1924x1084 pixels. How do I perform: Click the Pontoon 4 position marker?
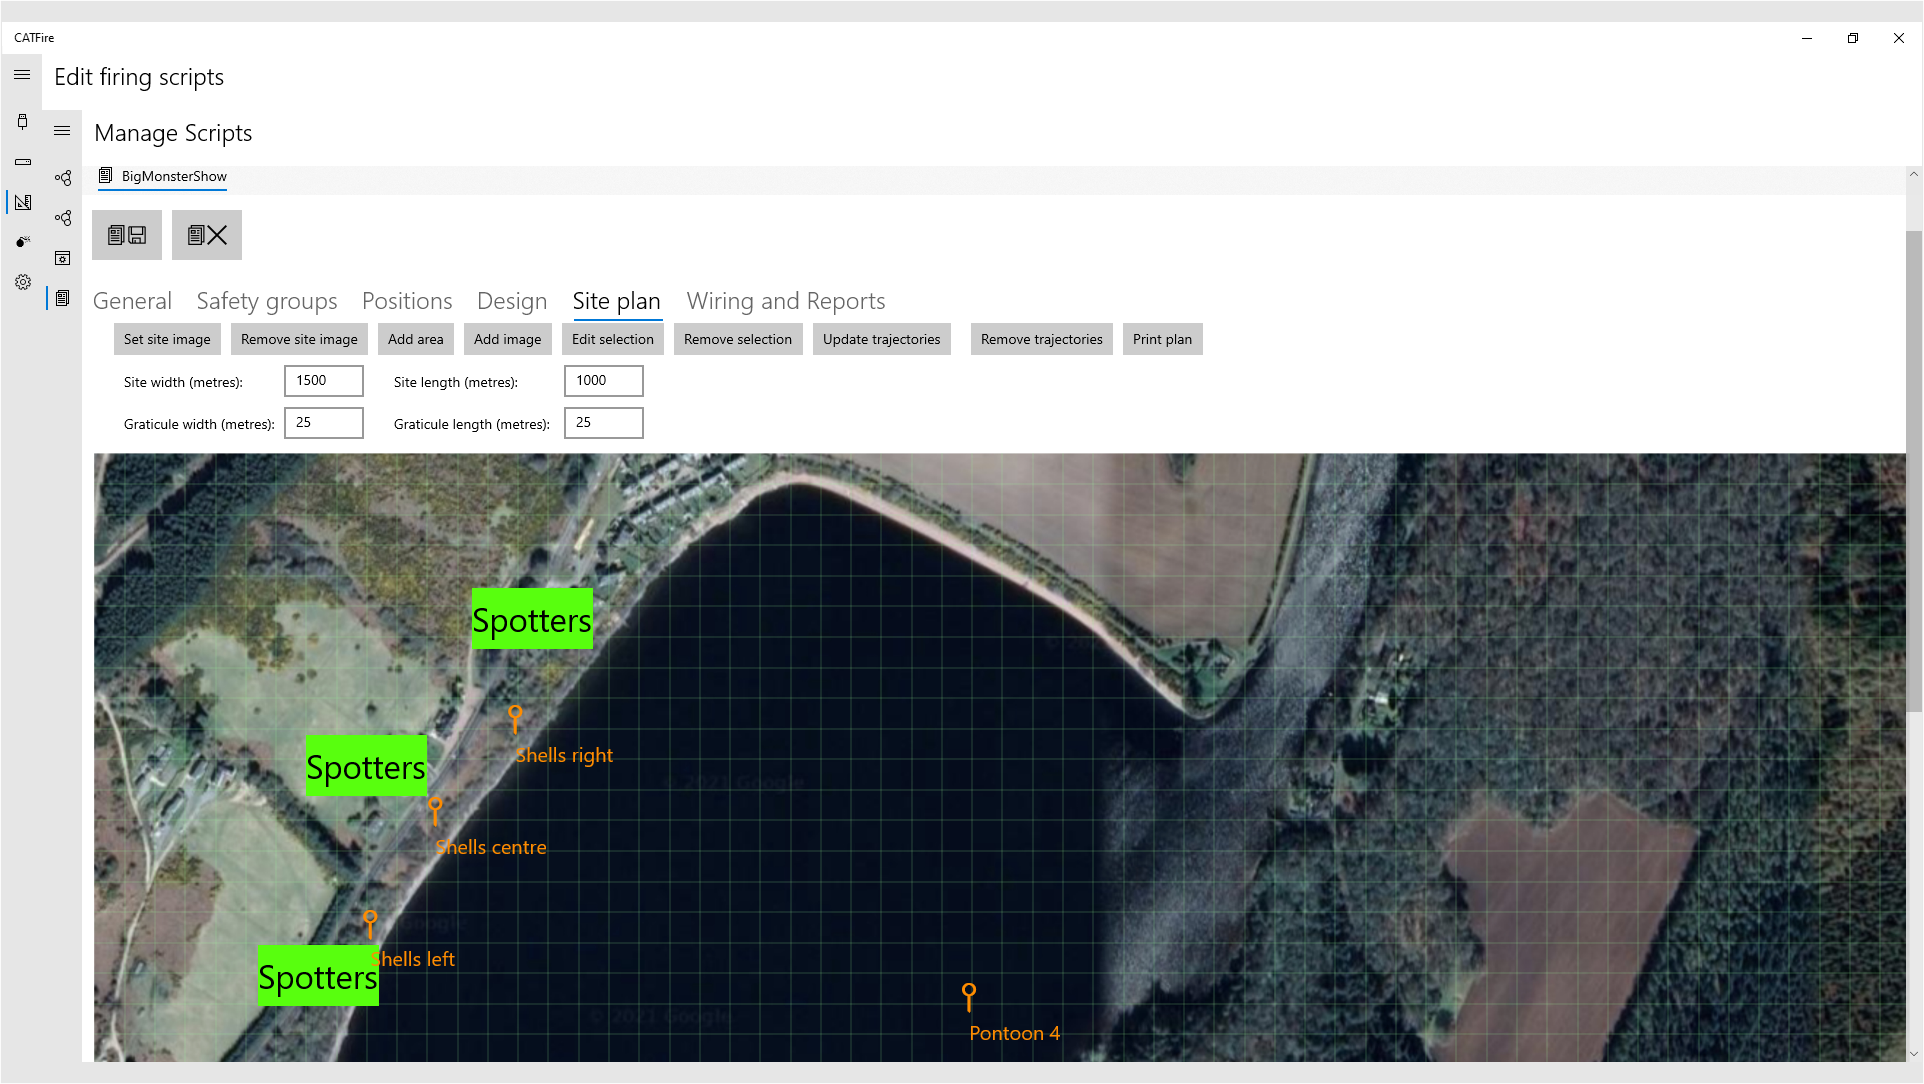coord(969,995)
